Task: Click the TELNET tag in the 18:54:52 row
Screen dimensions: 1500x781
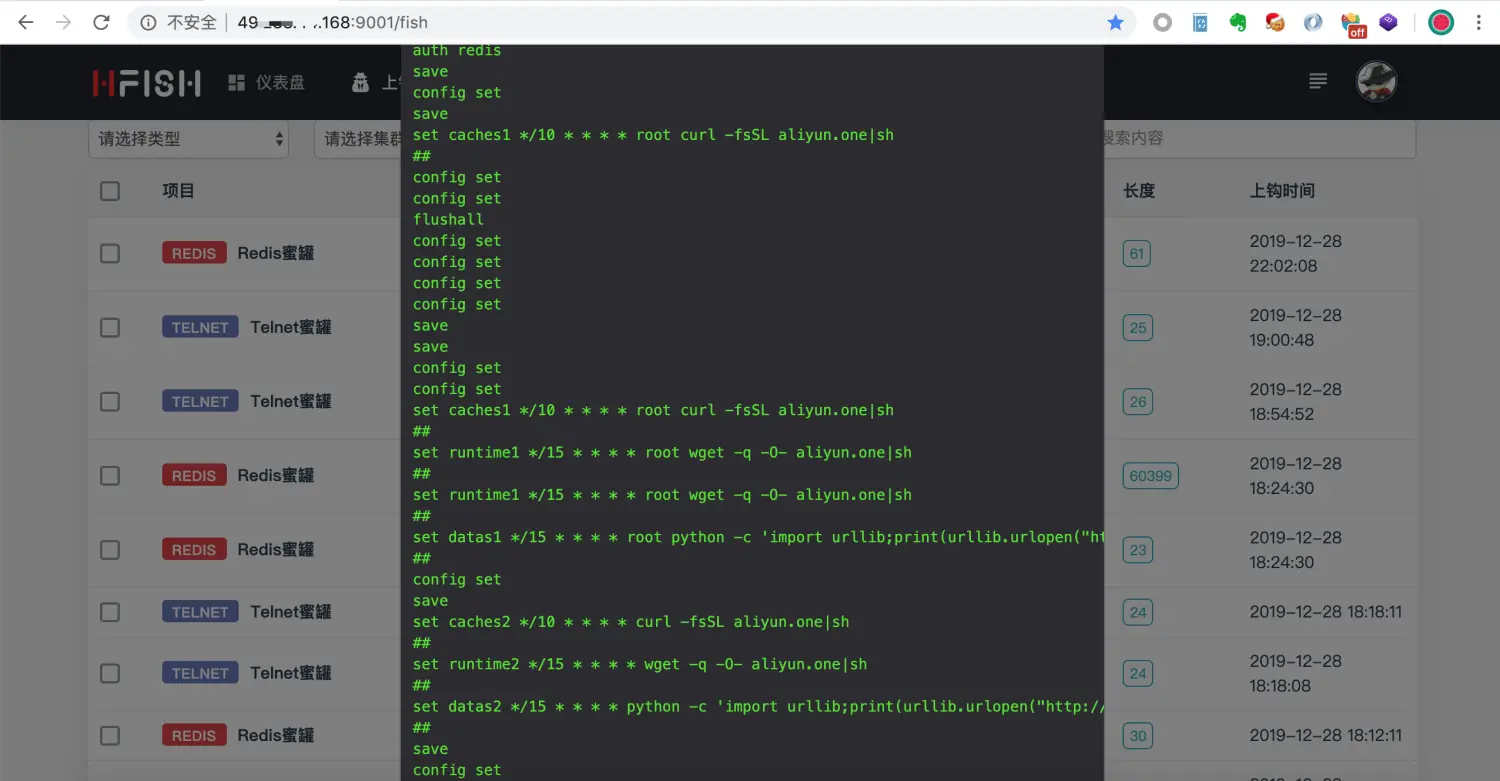Action: tap(200, 402)
